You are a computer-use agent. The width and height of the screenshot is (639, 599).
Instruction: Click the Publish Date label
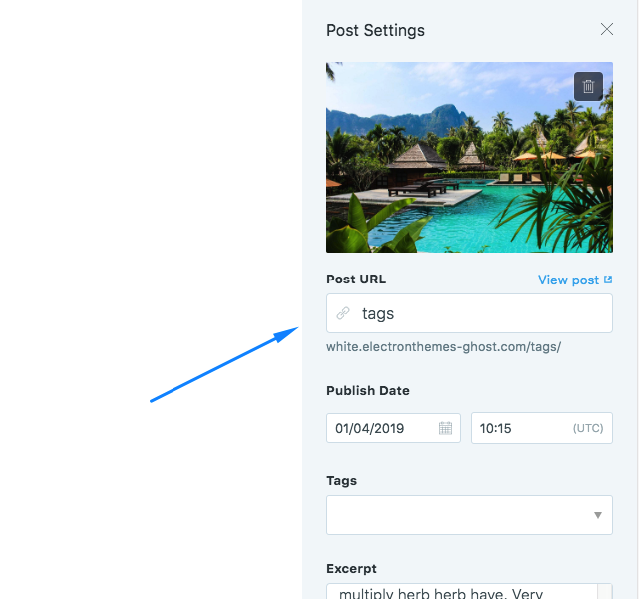[368, 390]
